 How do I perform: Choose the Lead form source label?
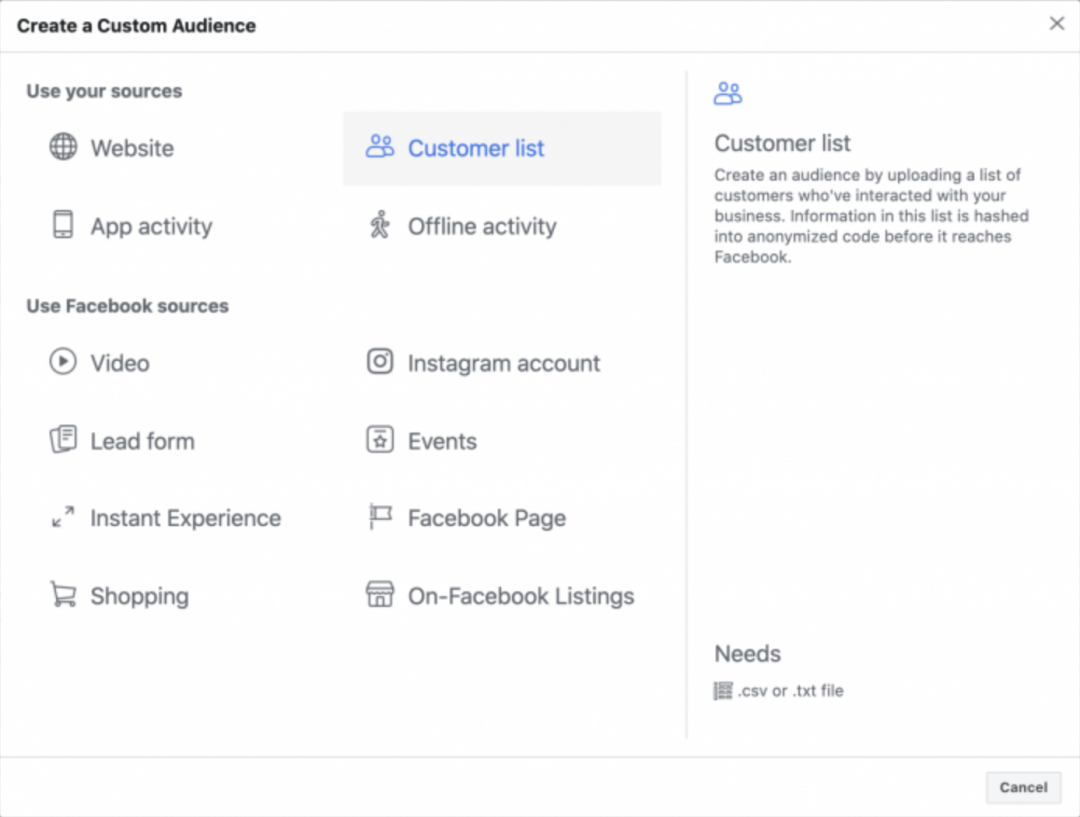(142, 441)
